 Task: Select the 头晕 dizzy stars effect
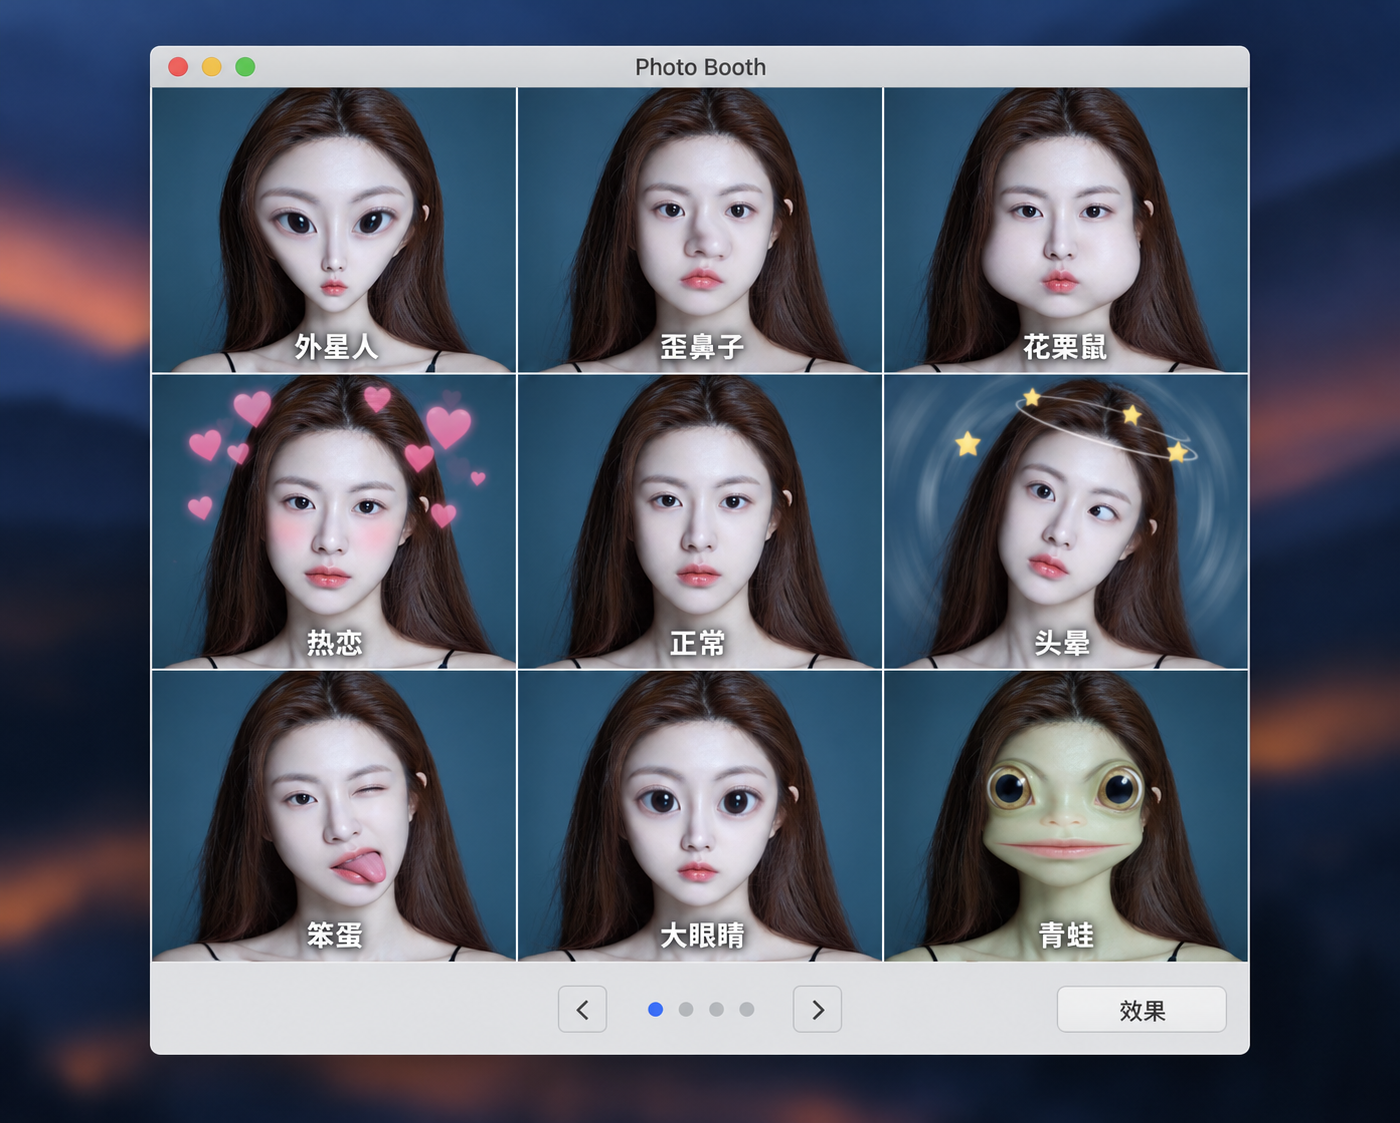click(x=1066, y=521)
